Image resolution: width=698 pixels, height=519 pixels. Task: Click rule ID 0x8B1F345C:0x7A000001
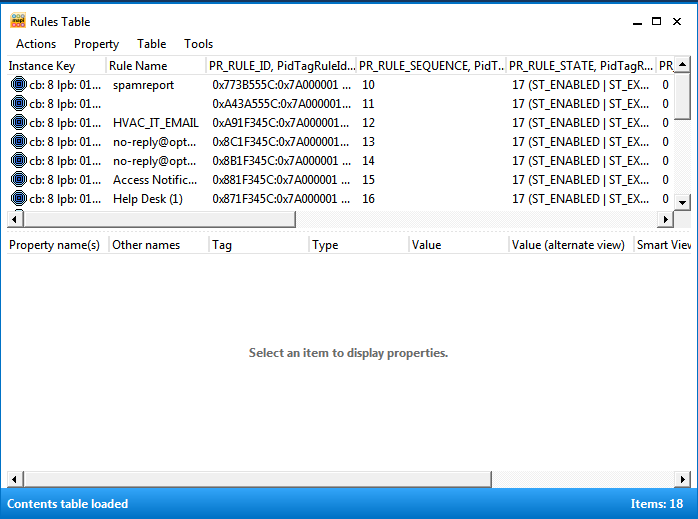(281, 161)
